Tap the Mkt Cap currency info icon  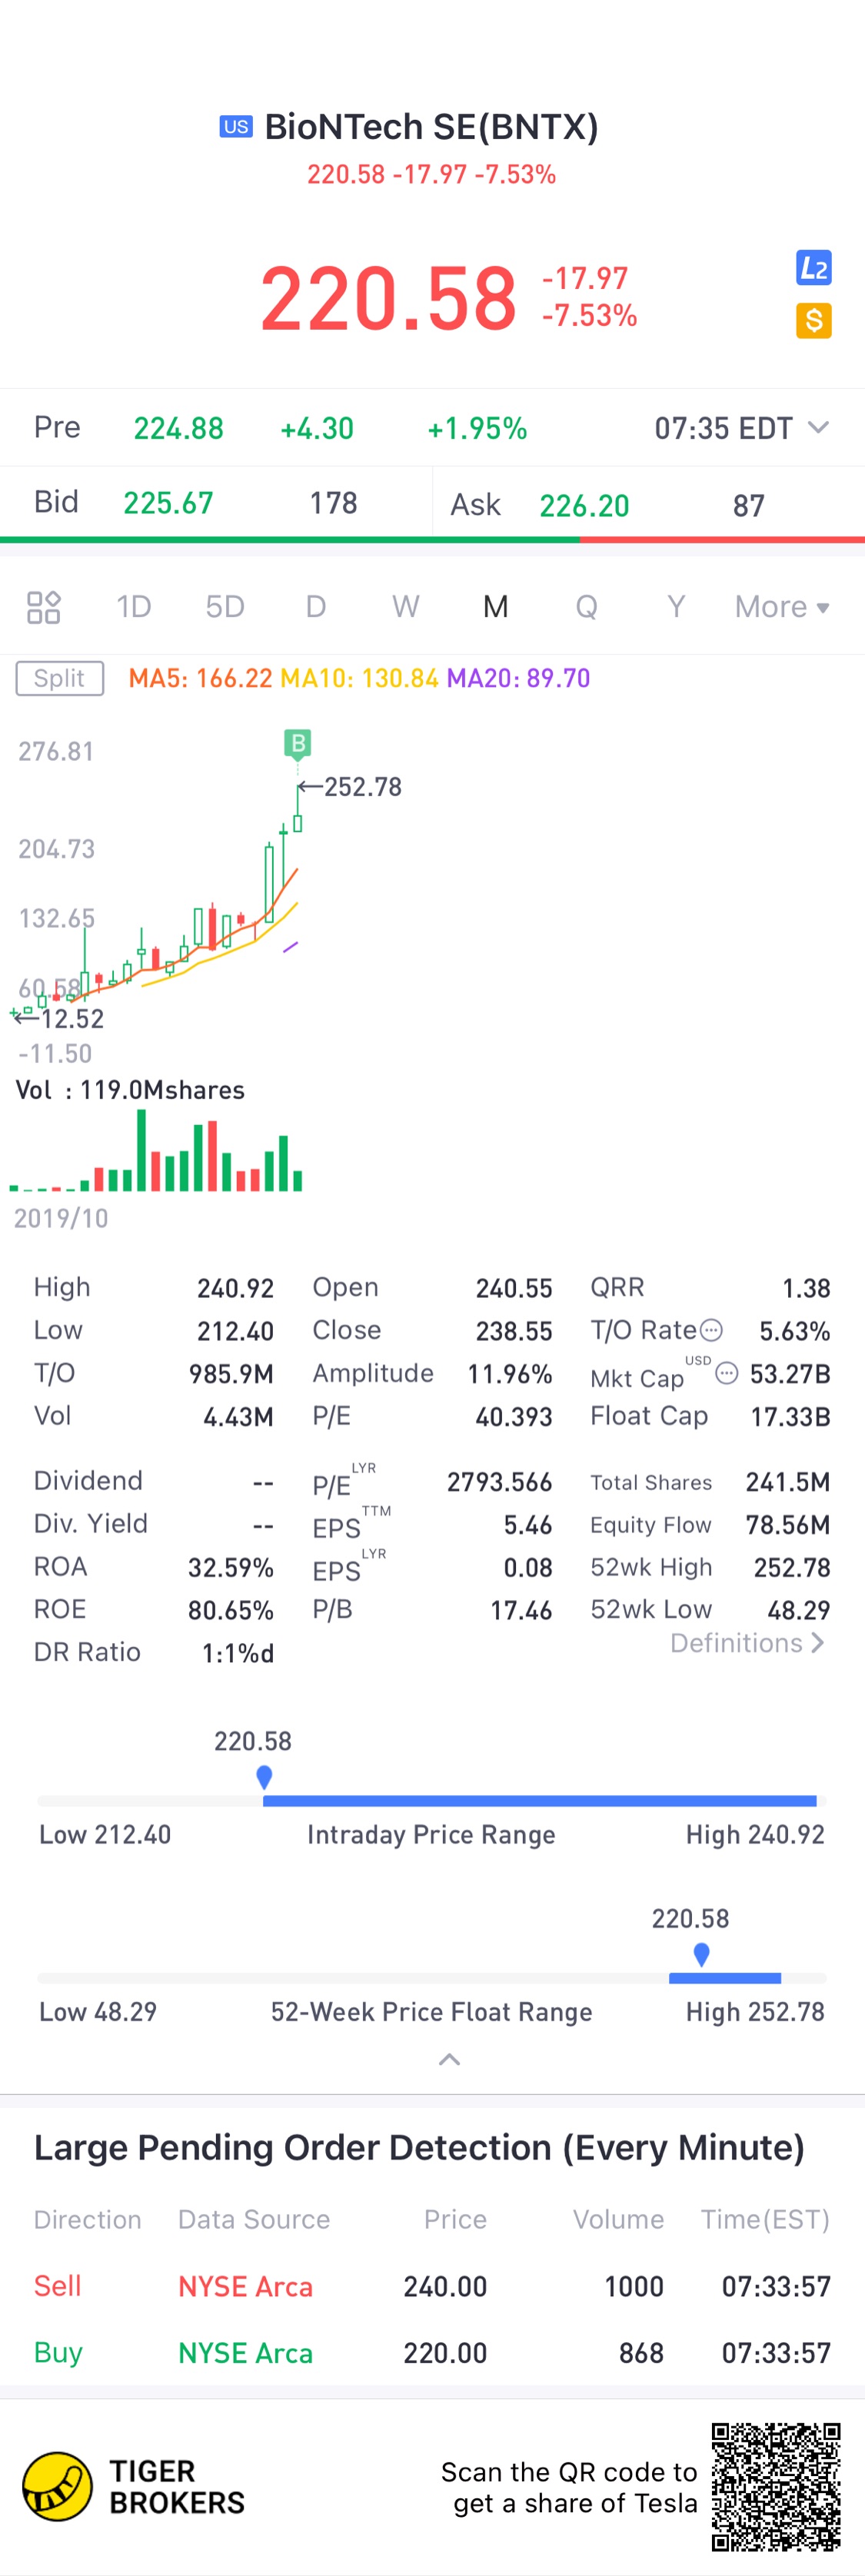727,1373
